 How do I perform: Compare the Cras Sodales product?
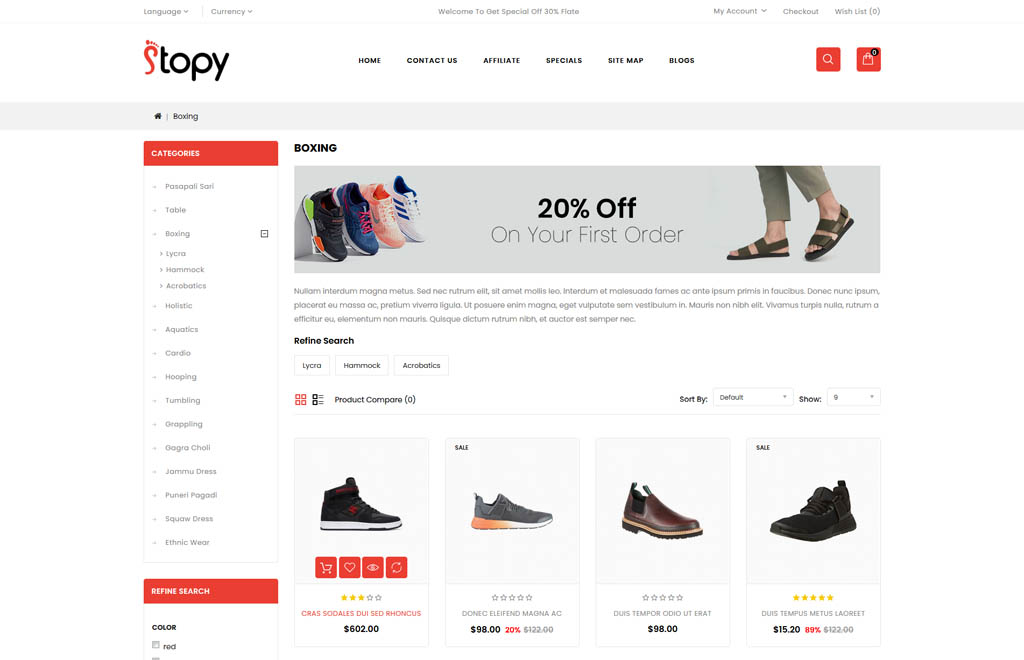click(x=396, y=567)
